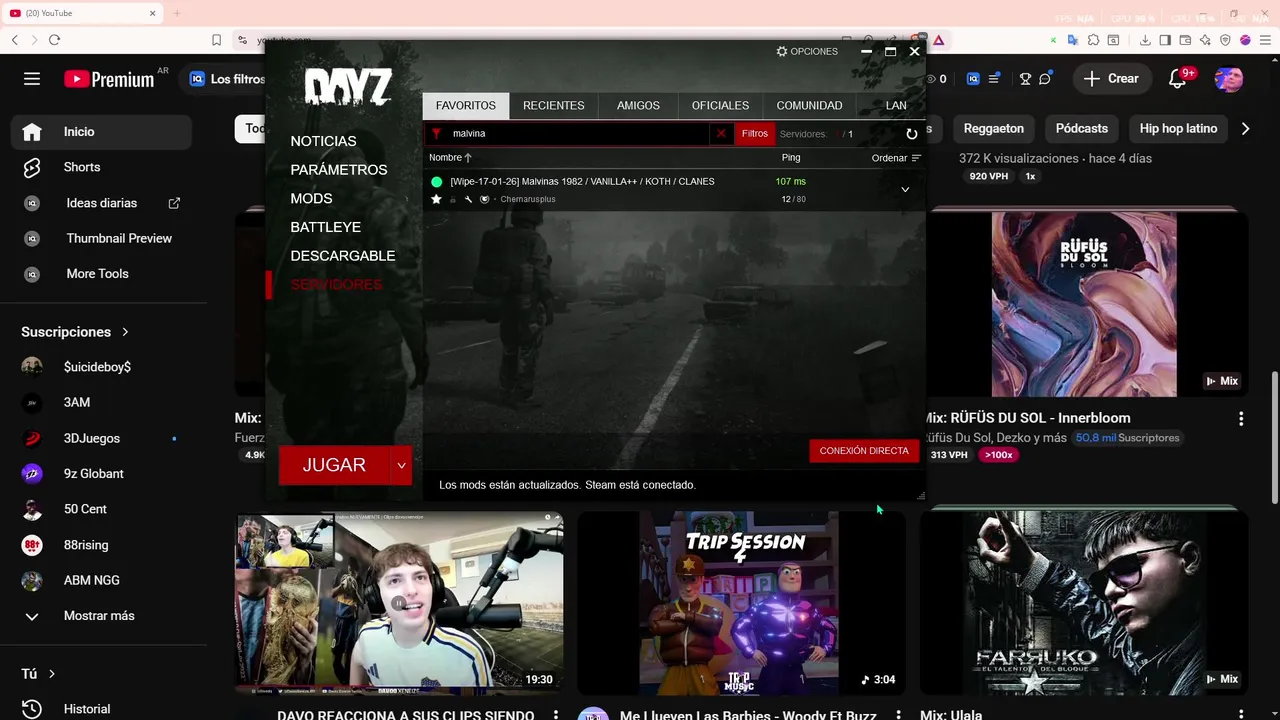Expand Suscripciones section chevron
This screenshot has width=1280, height=720.
click(125, 332)
